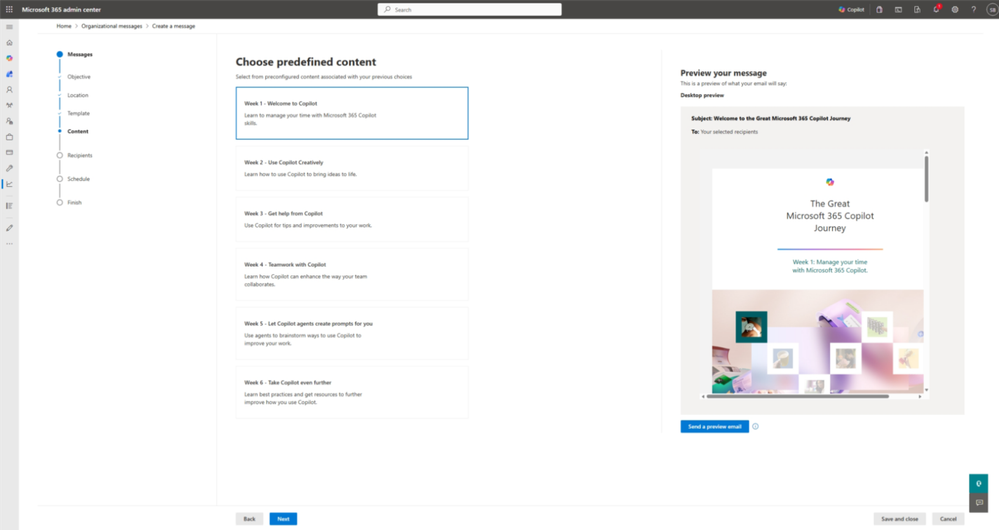
Task: Open the Setup wrench icon in sidebar
Action: (x=9, y=168)
